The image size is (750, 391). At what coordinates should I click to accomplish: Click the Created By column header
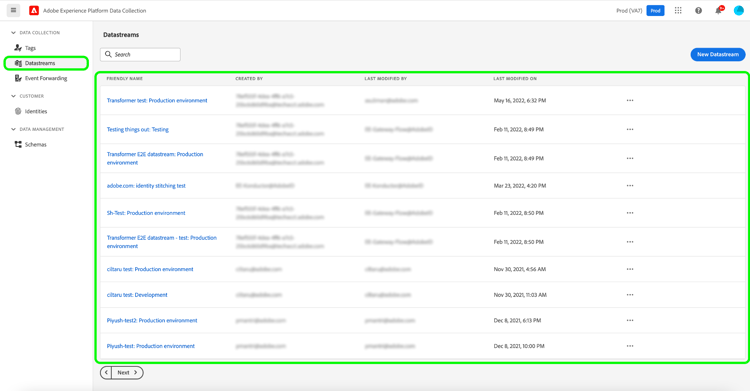249,78
